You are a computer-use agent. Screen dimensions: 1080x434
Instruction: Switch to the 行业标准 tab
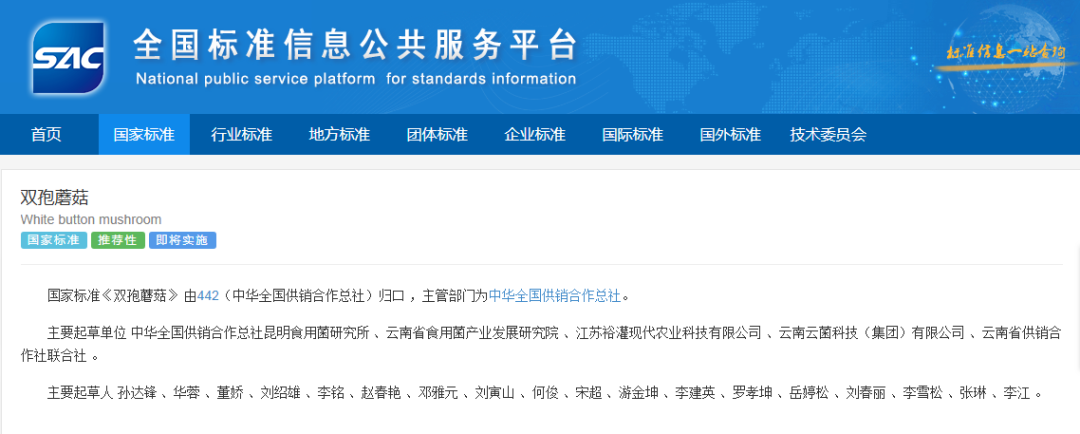pyautogui.click(x=241, y=134)
